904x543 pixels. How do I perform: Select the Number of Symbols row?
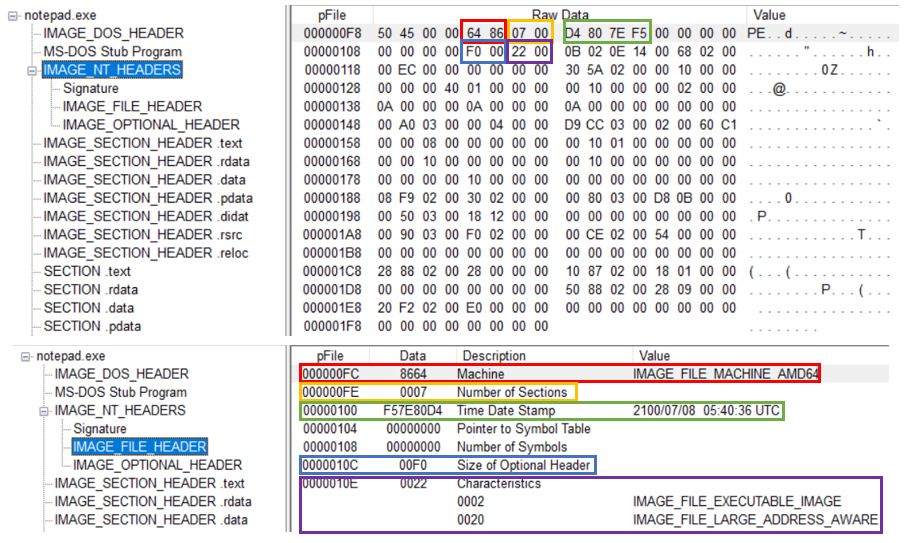point(591,447)
